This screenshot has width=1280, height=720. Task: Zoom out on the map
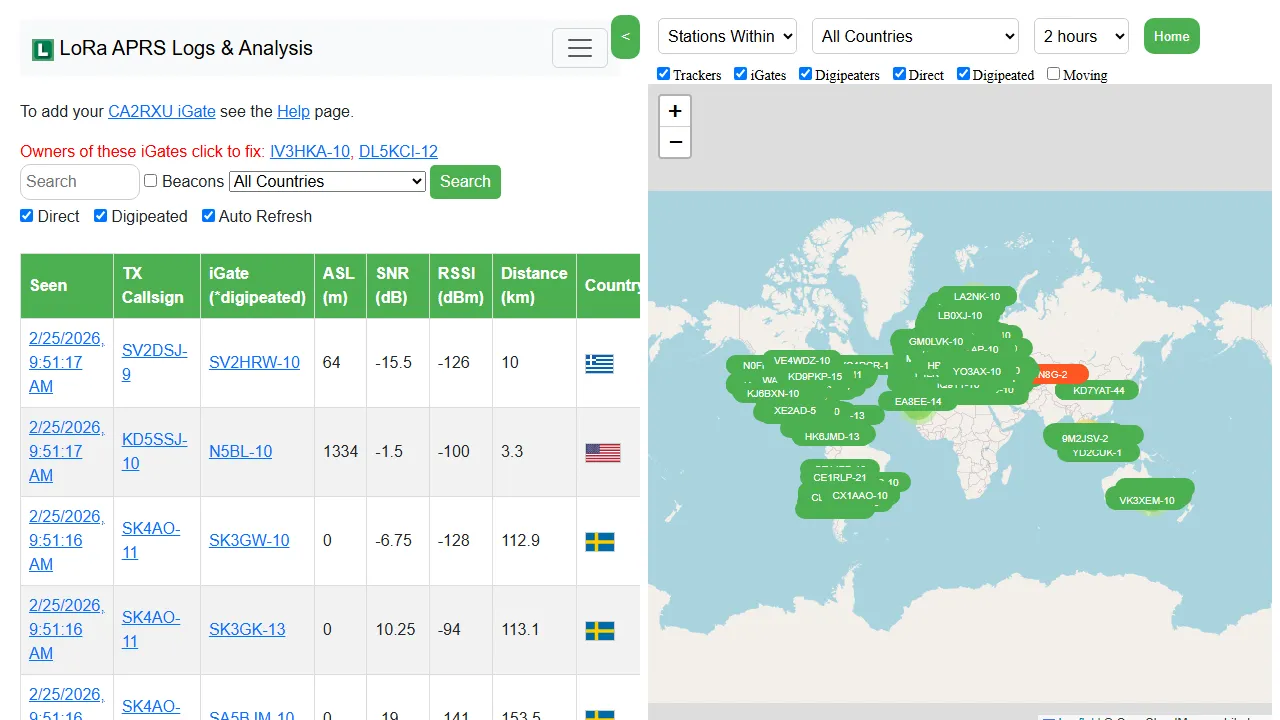(x=675, y=142)
